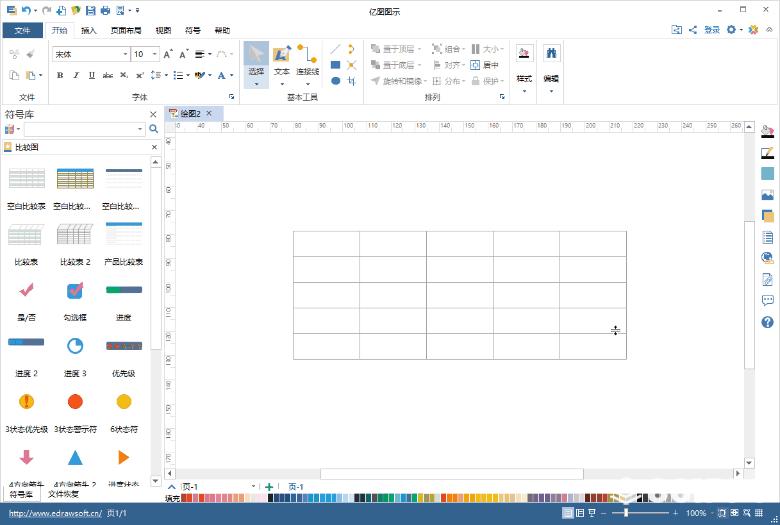The width and height of the screenshot is (780, 525).
Task: Switch to the 插入 ribbon tab
Action: click(x=89, y=30)
